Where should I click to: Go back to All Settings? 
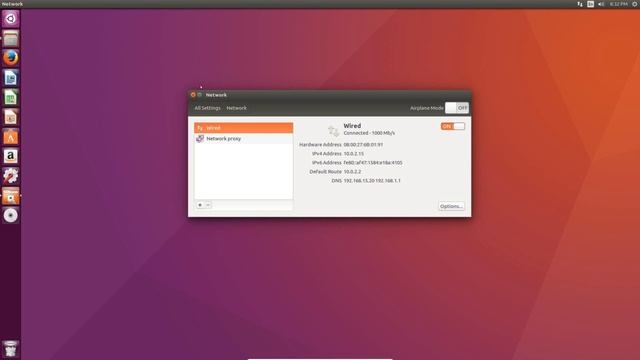tap(207, 108)
